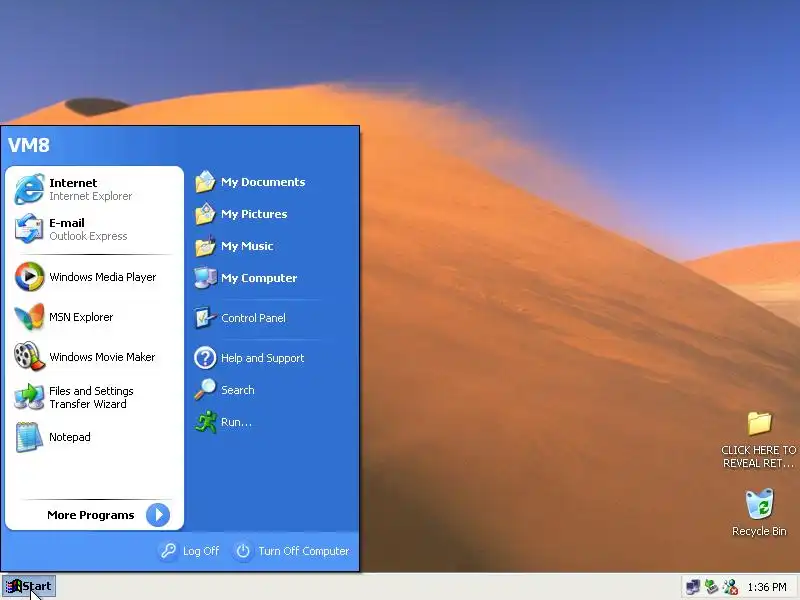Click the Control Panel icon
Screen dimensions: 800x600
pos(205,318)
